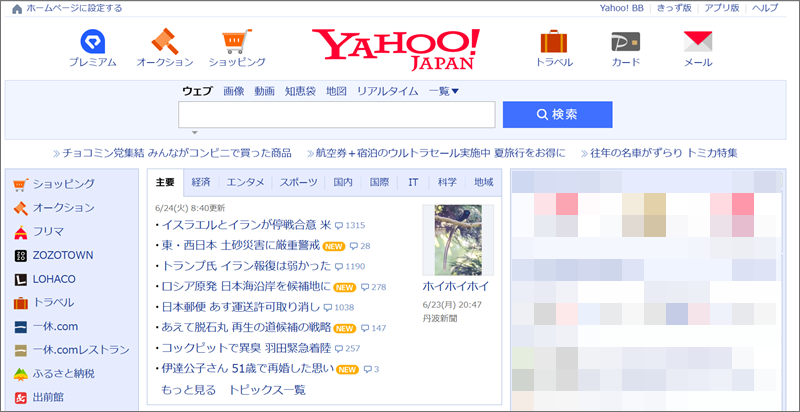Click the 一休.comレストラン sidebar icon
Image resolution: width=800 pixels, height=412 pixels.
click(20, 350)
